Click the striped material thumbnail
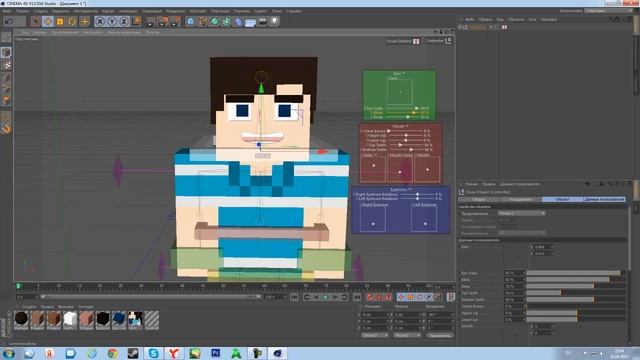Screen dimensions: 640x360 [152, 320]
